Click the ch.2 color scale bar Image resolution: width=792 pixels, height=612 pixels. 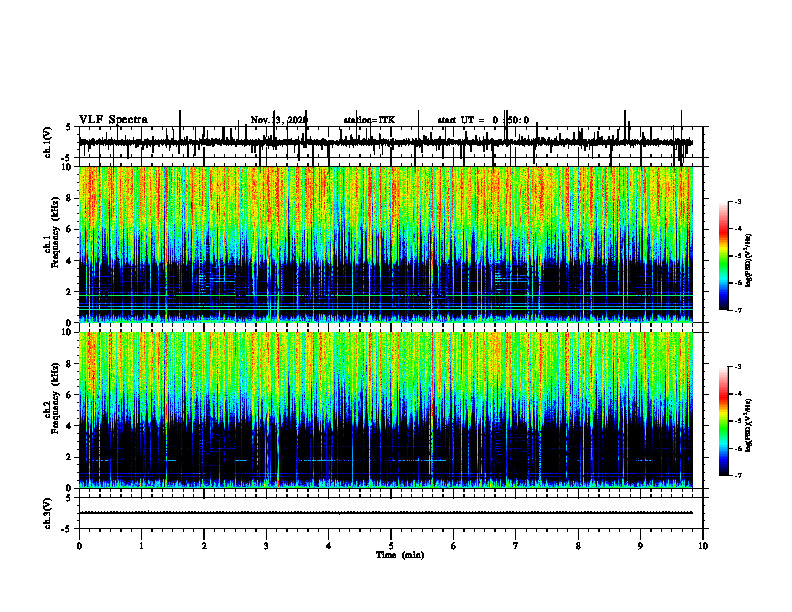[x=724, y=421]
